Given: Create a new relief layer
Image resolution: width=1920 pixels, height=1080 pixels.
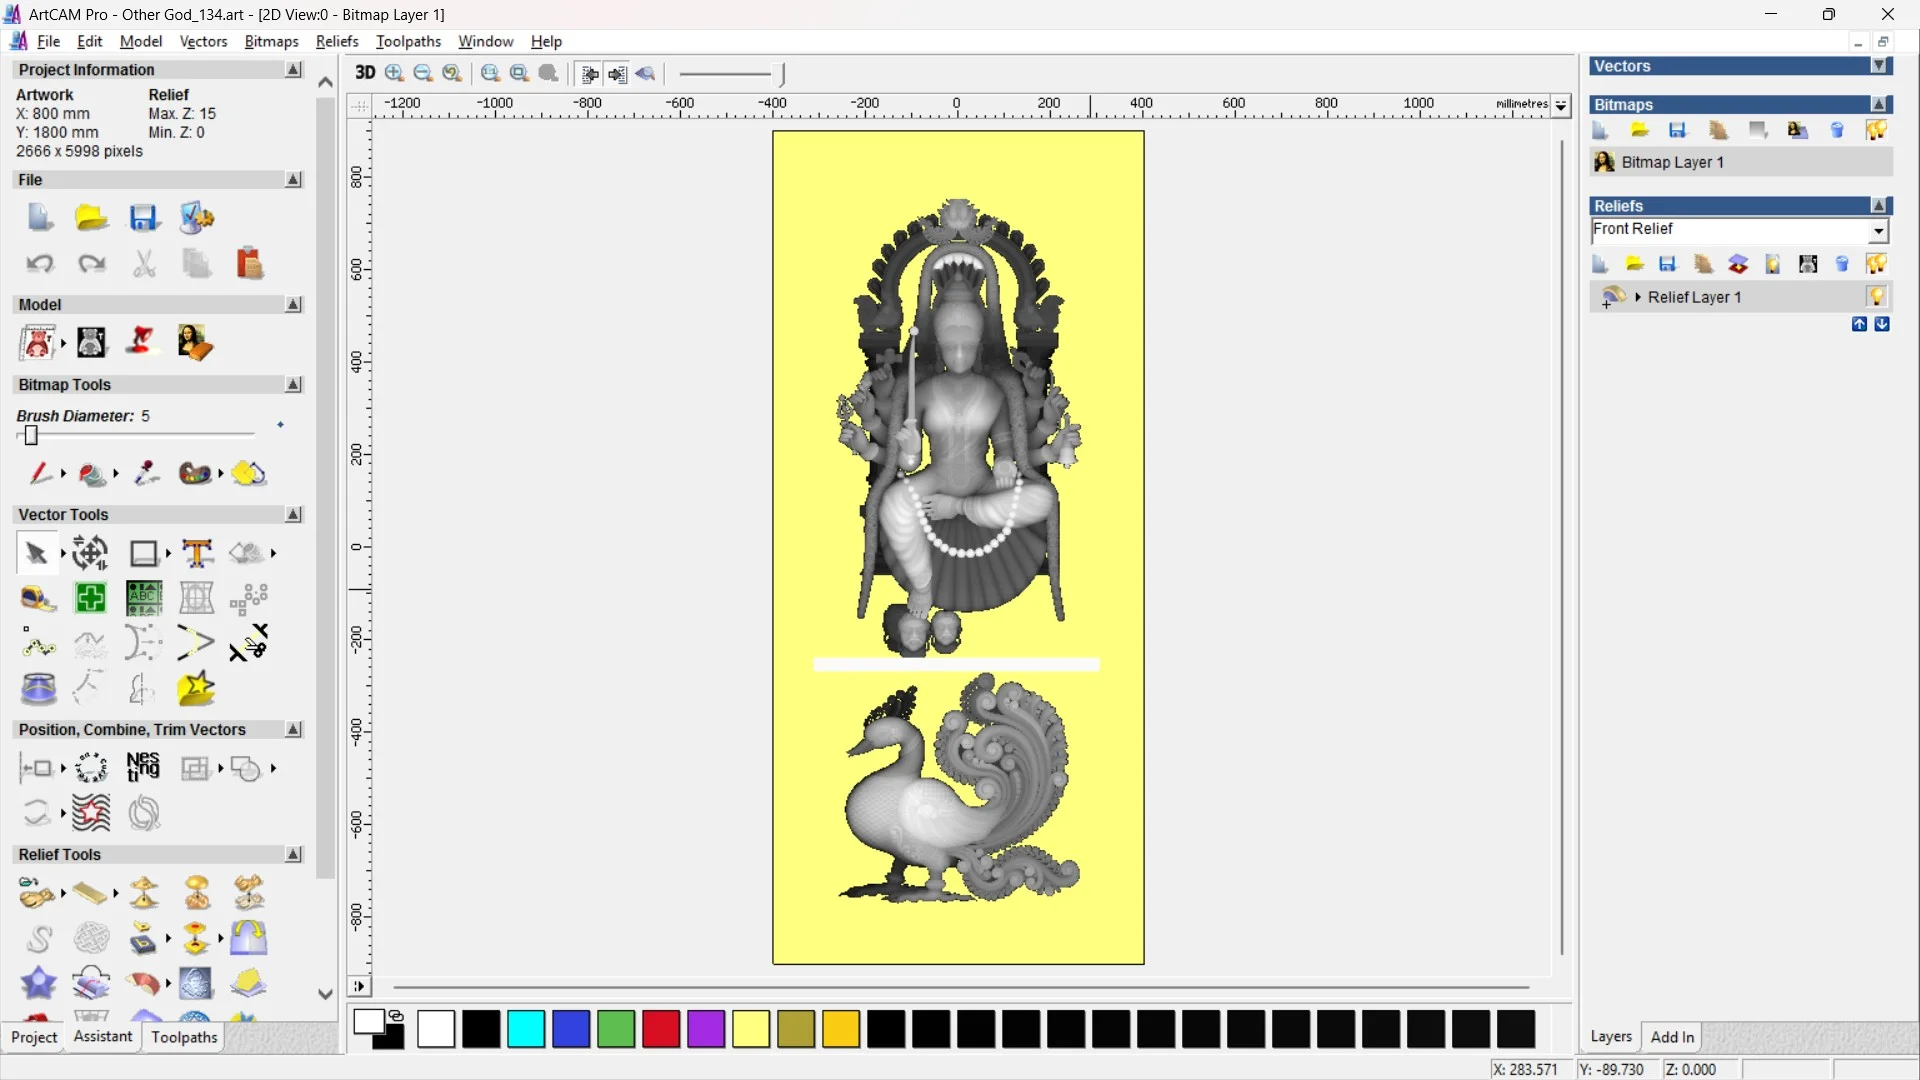Looking at the screenshot, I should point(1600,263).
